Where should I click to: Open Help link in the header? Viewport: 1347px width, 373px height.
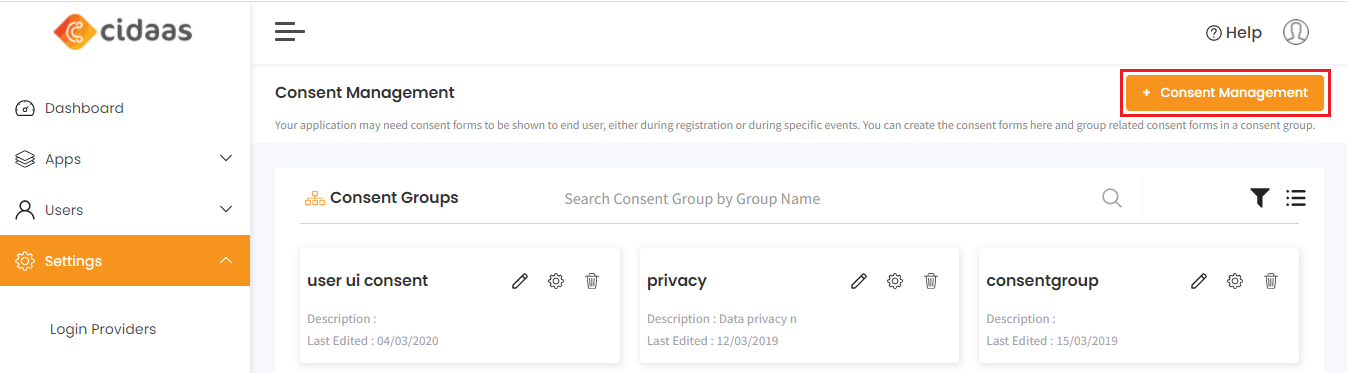[1234, 33]
